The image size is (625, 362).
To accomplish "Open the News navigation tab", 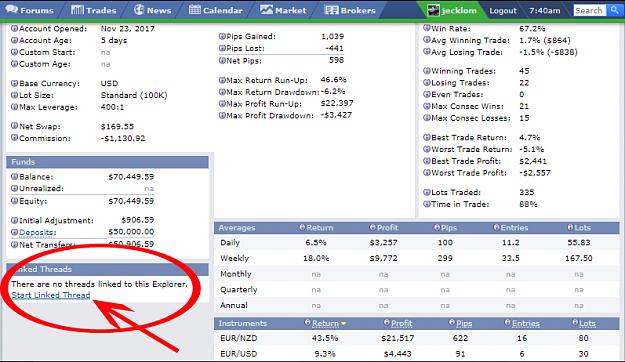I will click(x=153, y=10).
